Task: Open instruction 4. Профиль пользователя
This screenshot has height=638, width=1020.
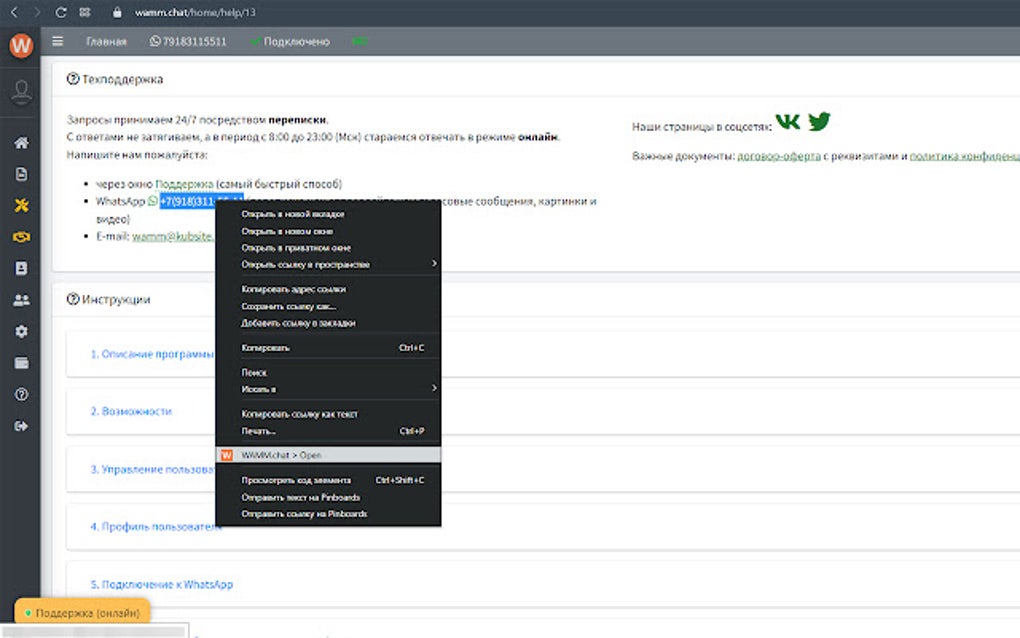Action: point(155,527)
